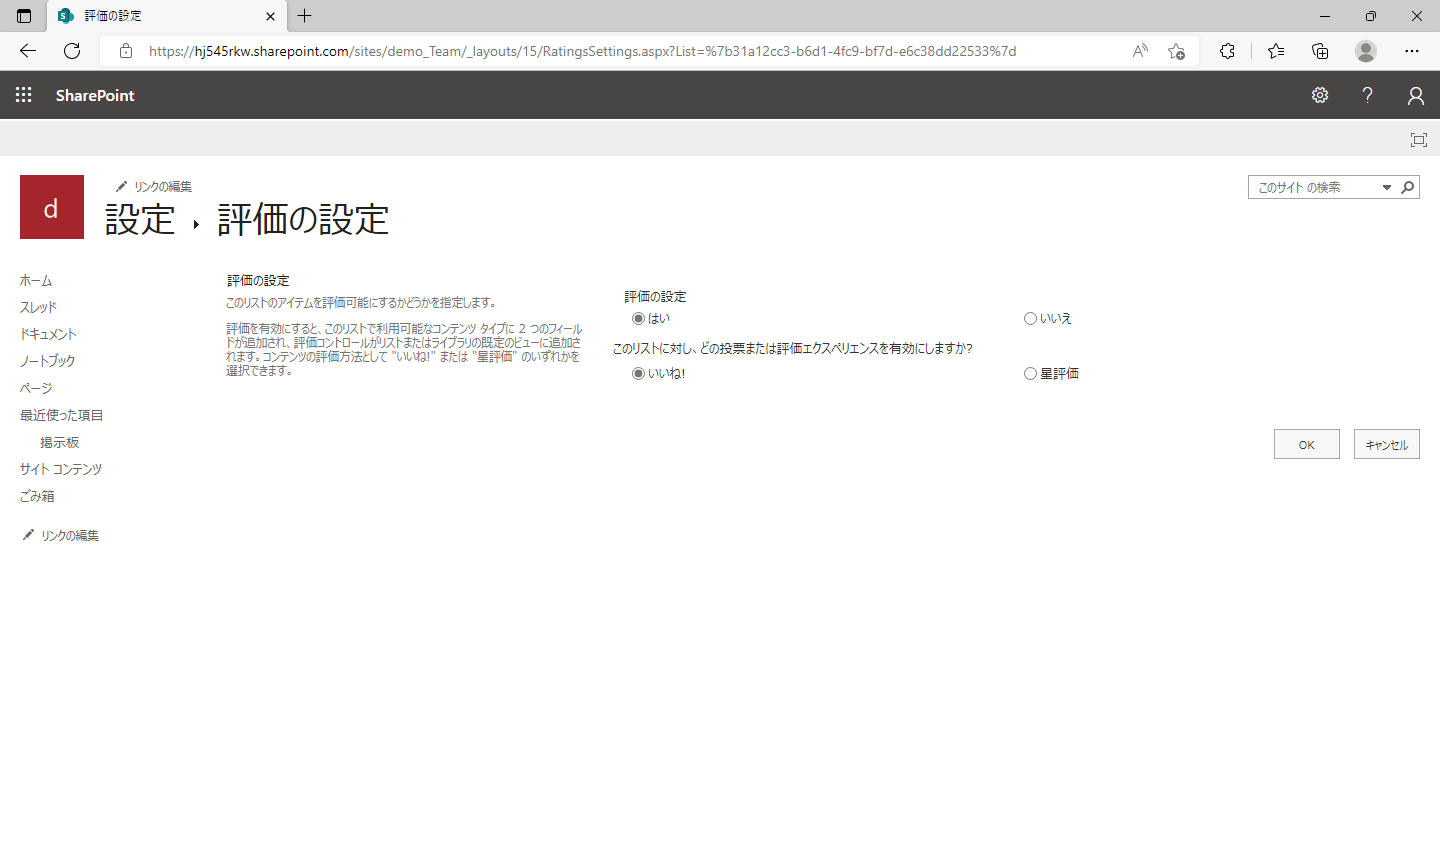The width and height of the screenshot is (1440, 860).
Task: Open ノートブック in the left navigation
Action: tap(48, 361)
